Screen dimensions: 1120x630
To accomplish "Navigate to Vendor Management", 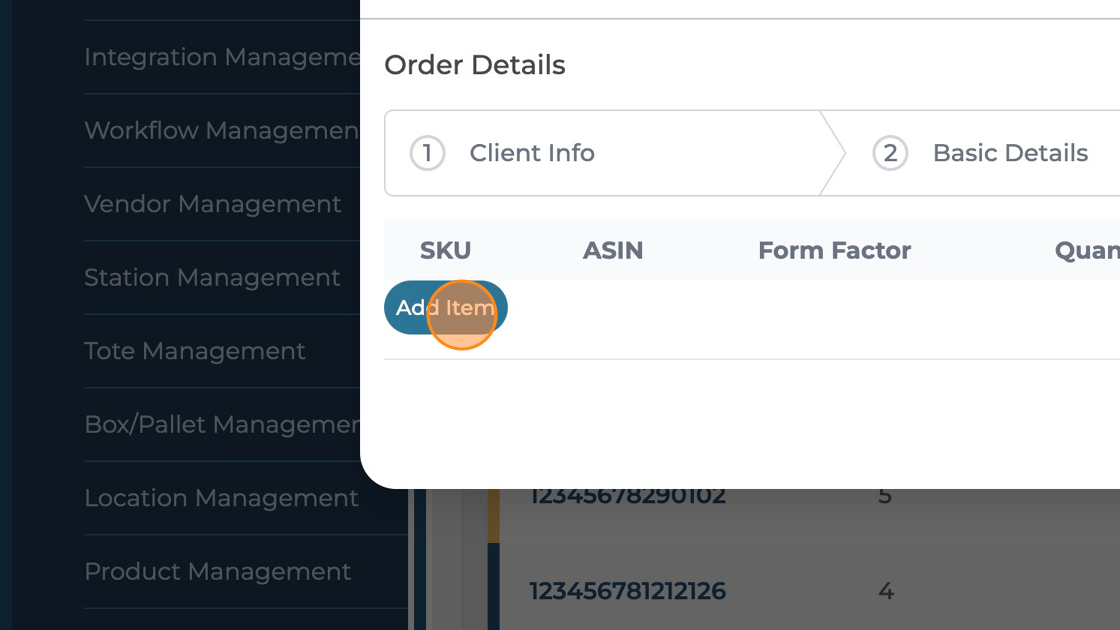I will coord(213,204).
